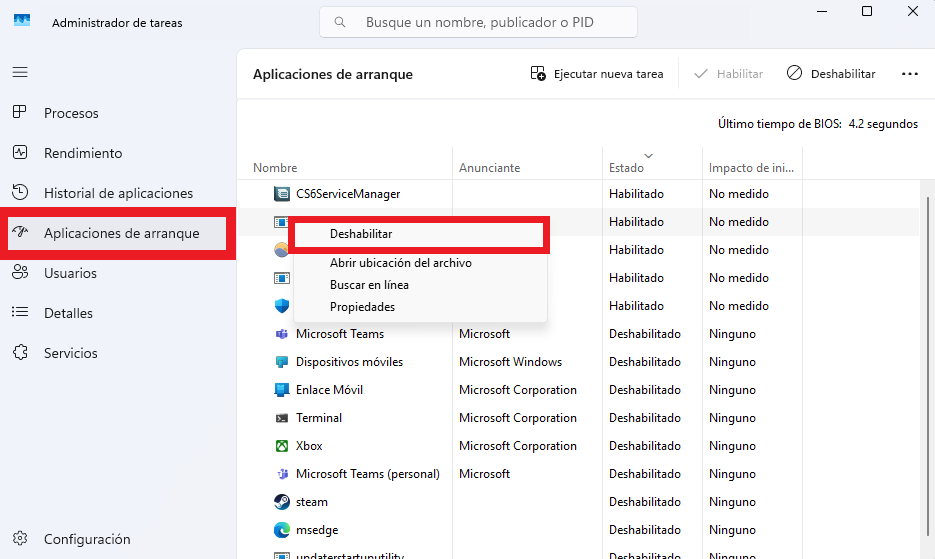Click the search magnifier icon
935x559 pixels.
(340, 22)
